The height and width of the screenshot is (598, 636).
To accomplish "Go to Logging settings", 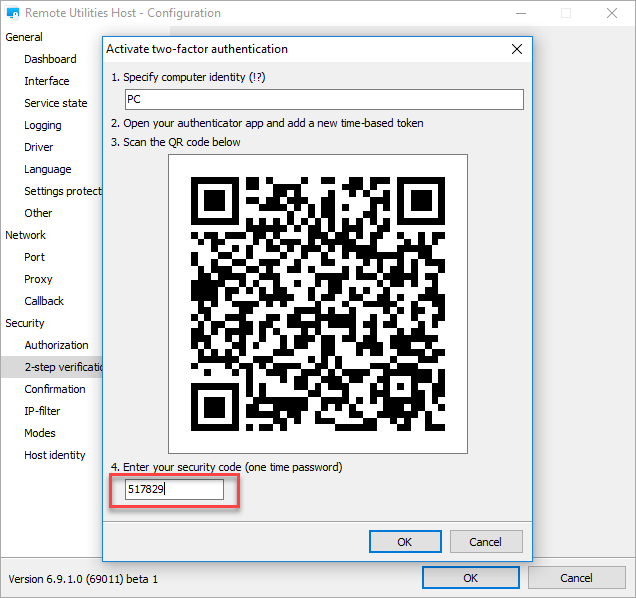I will [x=43, y=125].
